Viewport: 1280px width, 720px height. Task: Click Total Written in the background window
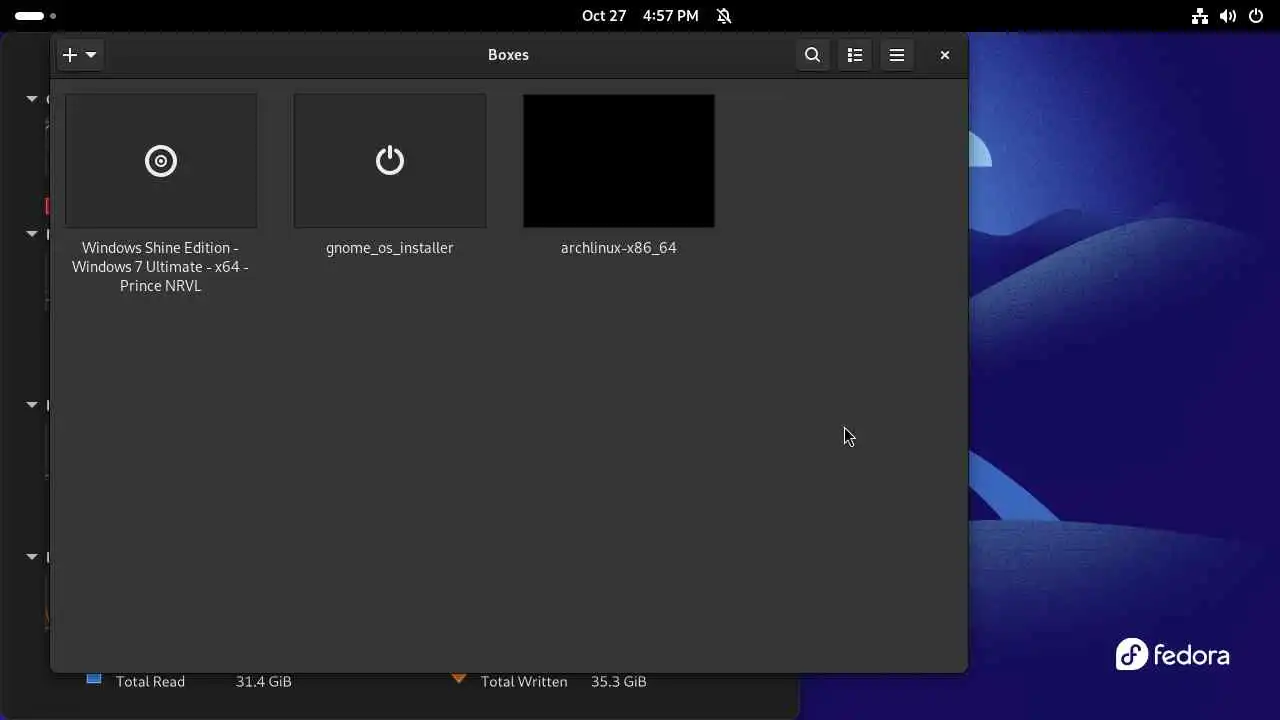524,682
